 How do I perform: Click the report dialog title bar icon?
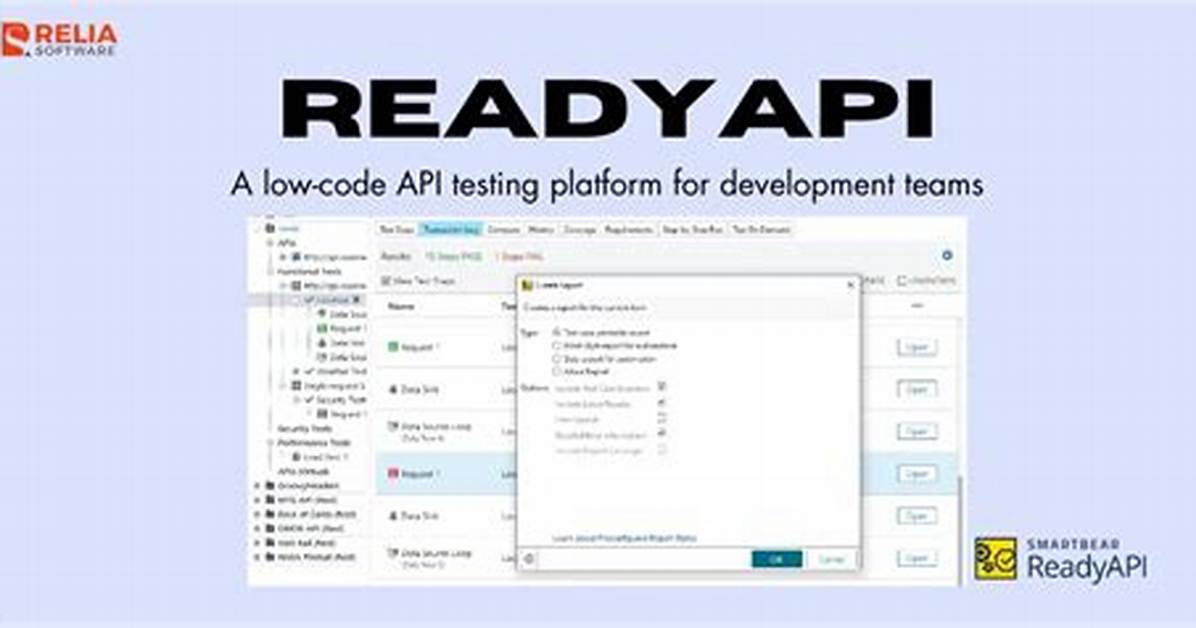(x=527, y=285)
